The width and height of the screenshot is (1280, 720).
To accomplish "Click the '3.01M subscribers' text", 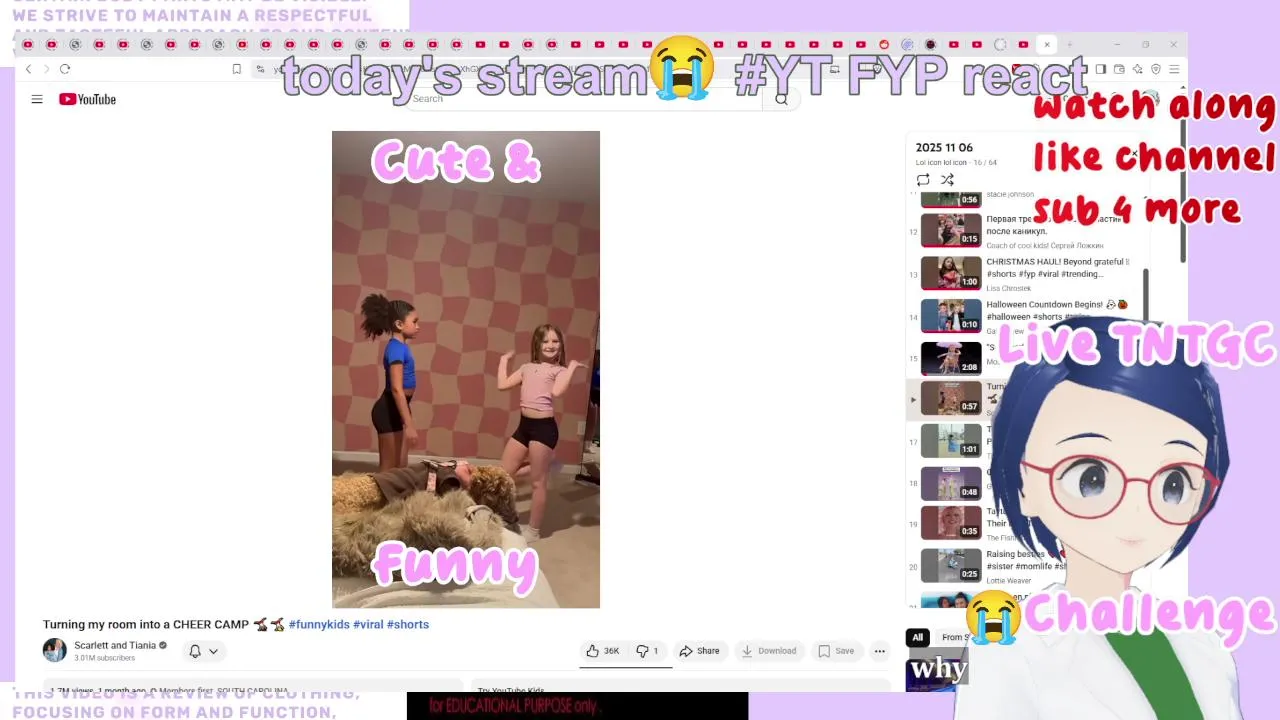I will 104,658.
